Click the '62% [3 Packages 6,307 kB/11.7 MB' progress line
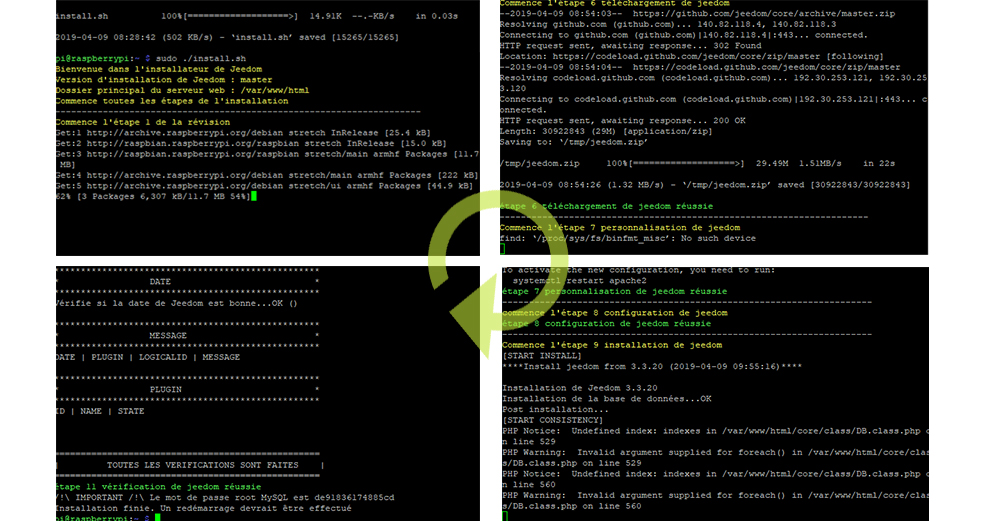This screenshot has height=521, width=990. point(153,197)
